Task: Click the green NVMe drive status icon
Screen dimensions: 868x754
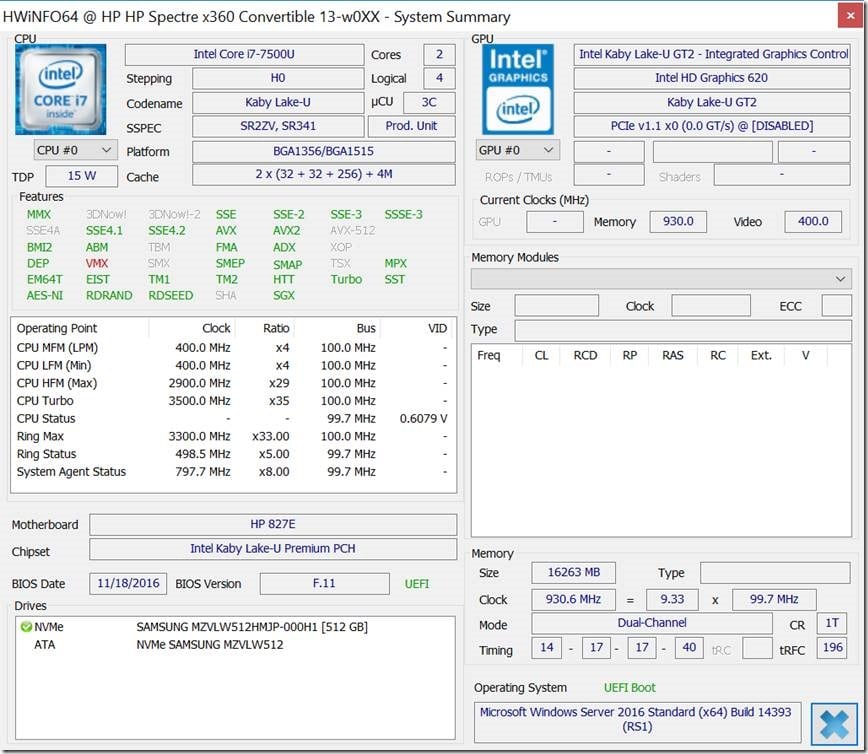Action: click(x=25, y=627)
